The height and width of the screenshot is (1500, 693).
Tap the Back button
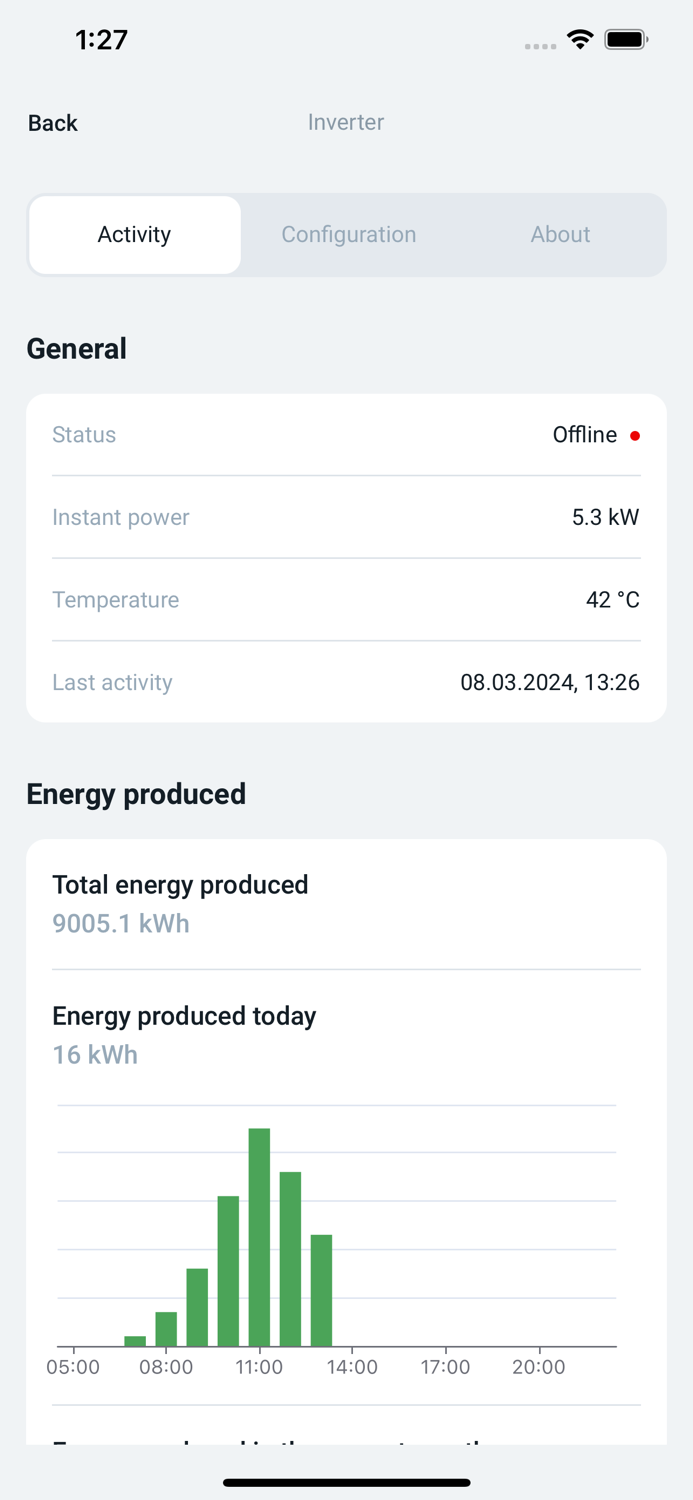tap(52, 122)
